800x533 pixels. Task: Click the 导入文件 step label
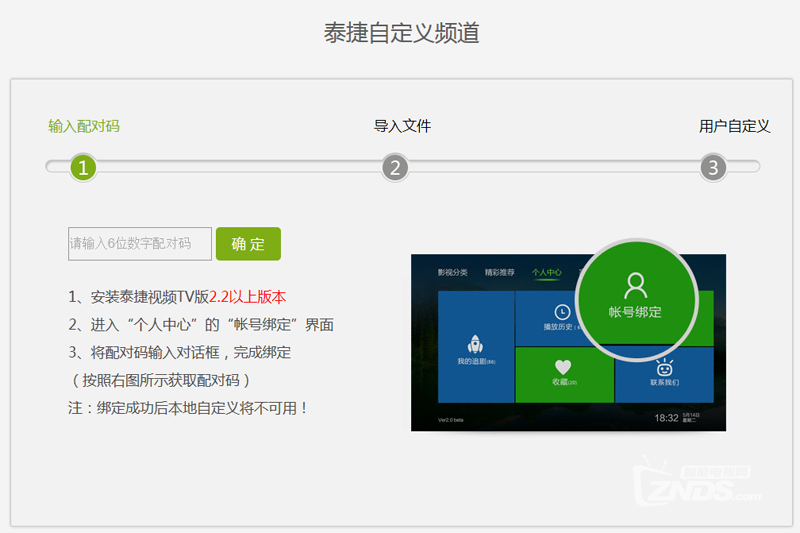[x=402, y=126]
